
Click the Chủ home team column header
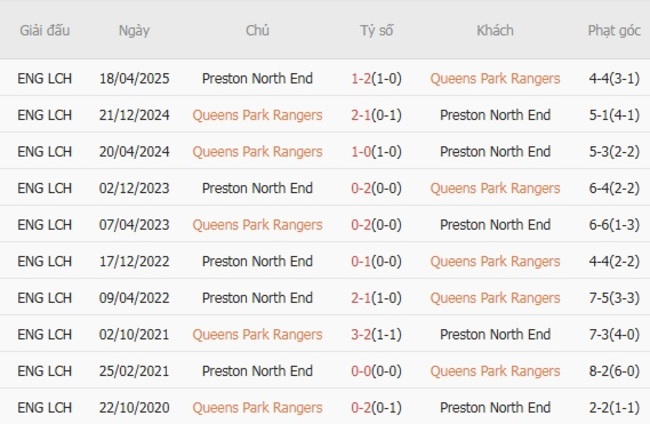(x=257, y=30)
